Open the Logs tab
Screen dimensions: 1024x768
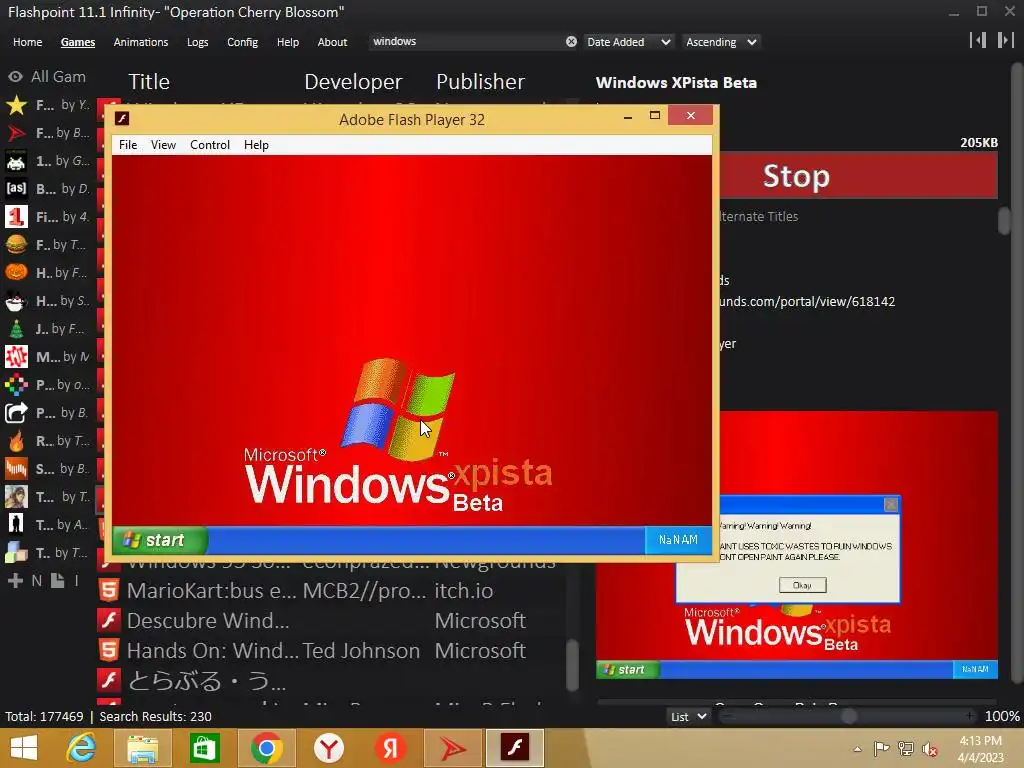click(x=197, y=42)
